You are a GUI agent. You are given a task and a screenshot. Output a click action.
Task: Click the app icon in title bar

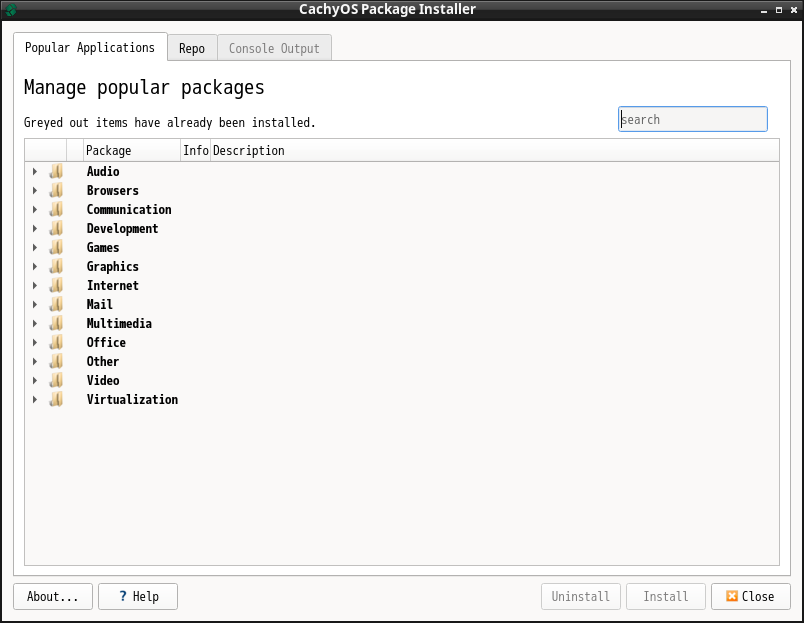click(11, 10)
